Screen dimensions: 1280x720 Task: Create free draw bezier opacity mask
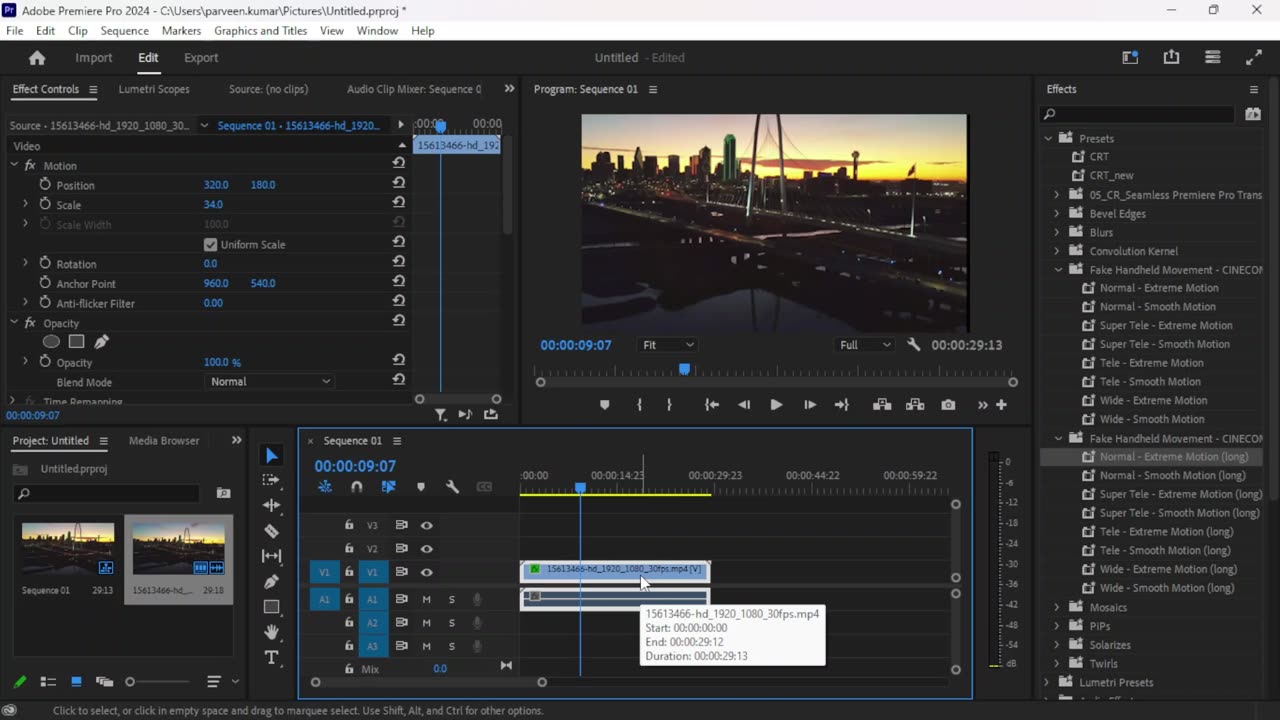(101, 342)
